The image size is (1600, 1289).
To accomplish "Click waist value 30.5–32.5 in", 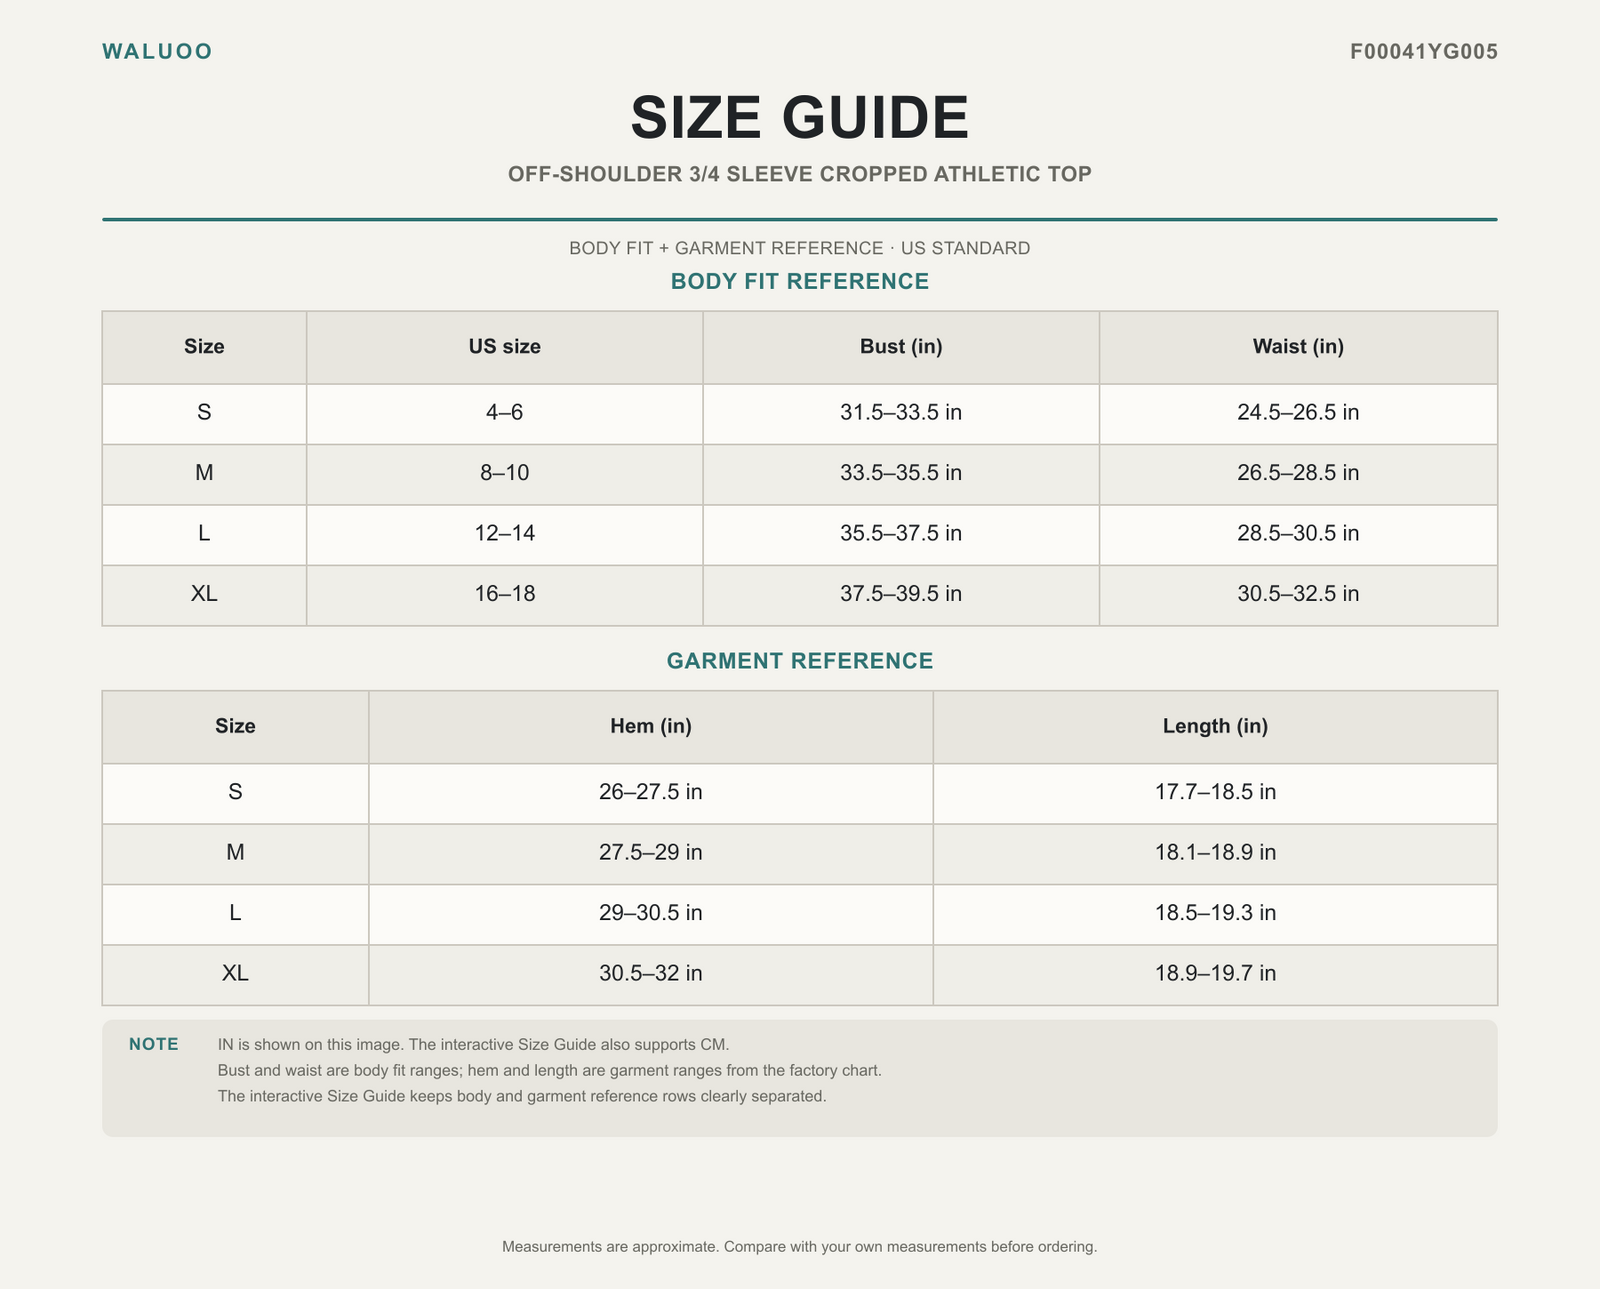I will 1298,594.
